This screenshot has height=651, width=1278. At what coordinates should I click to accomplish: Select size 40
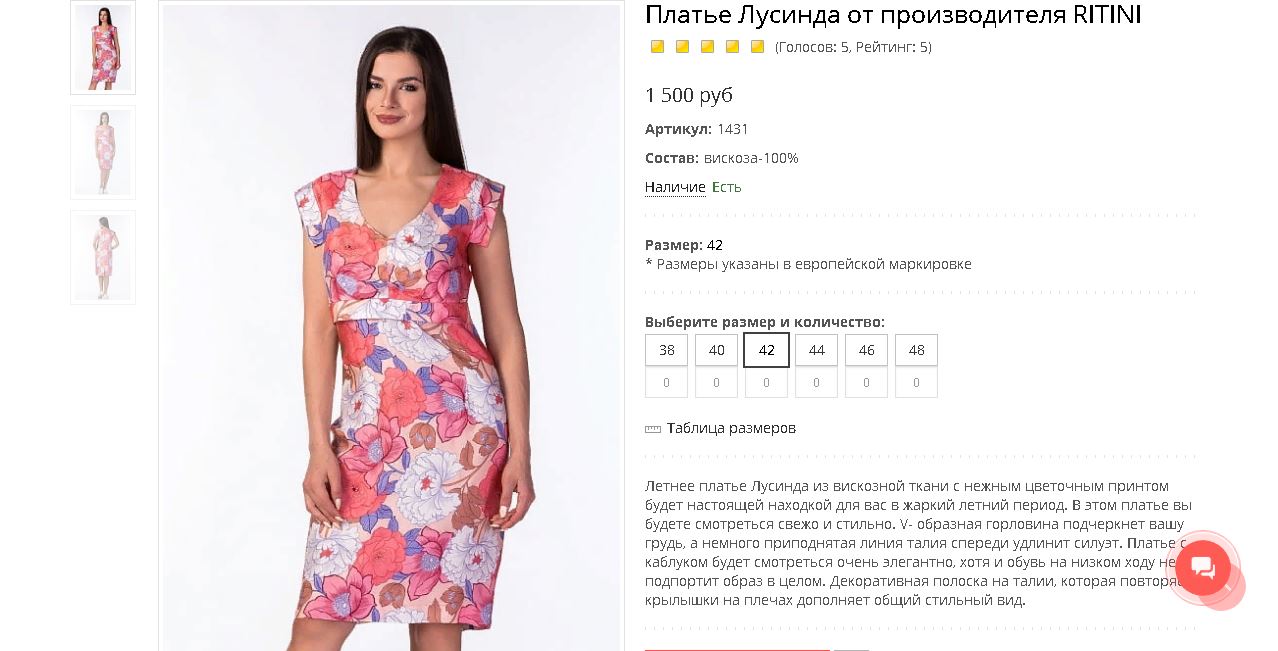pos(716,350)
